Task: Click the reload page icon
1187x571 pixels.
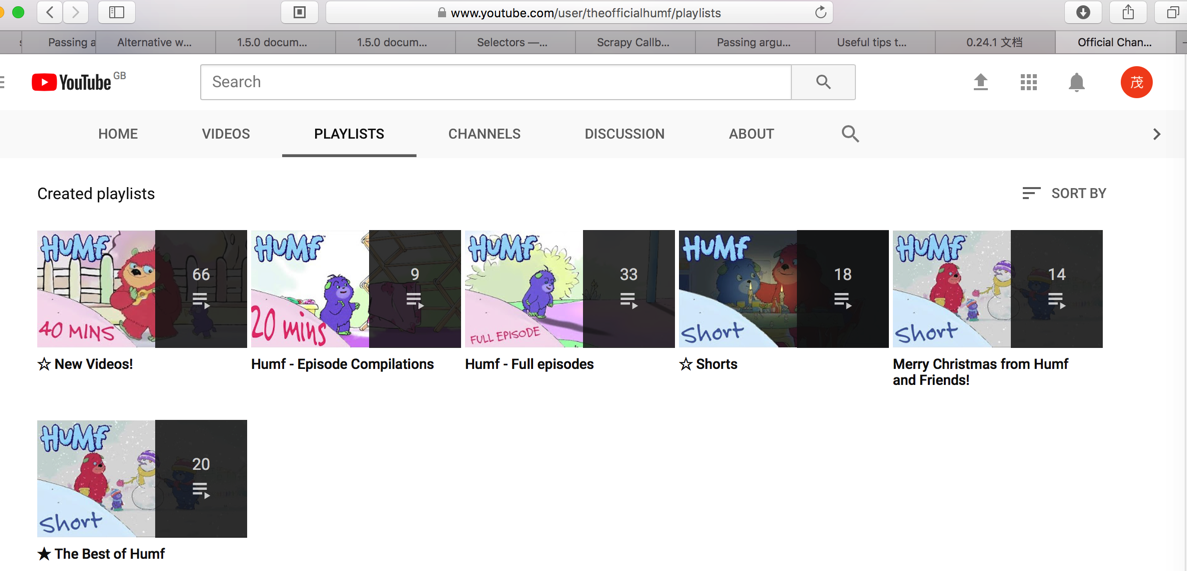Action: pos(820,13)
